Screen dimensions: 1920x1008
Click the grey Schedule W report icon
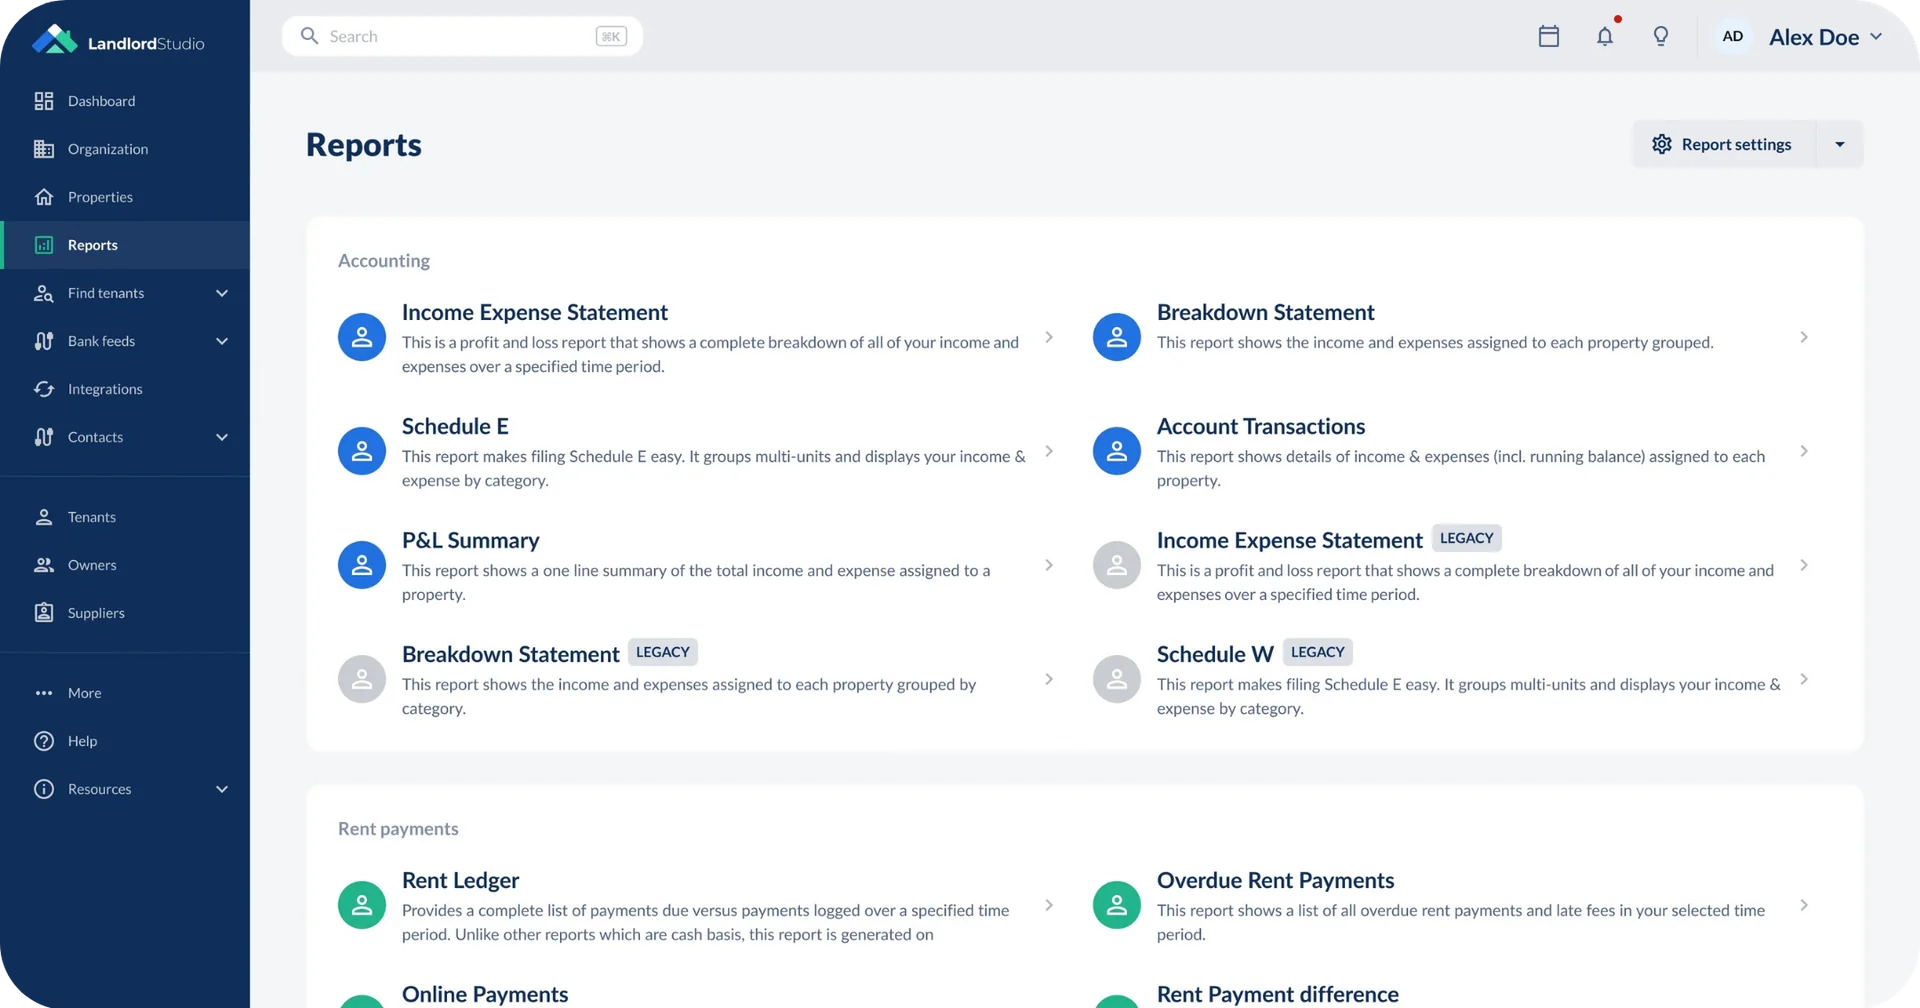point(1117,679)
